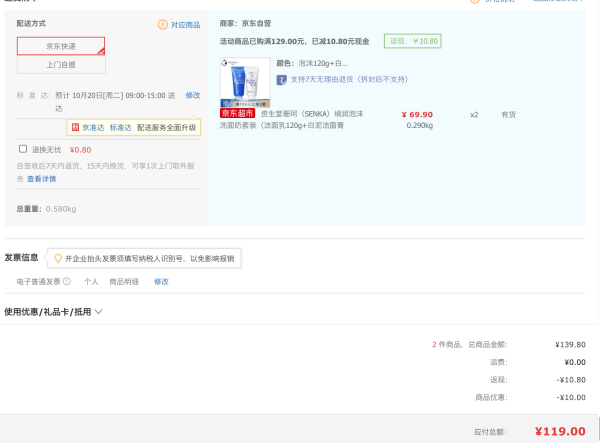Open 支持7天无理由退货 link
This screenshot has width=600, height=443.
(349, 79)
